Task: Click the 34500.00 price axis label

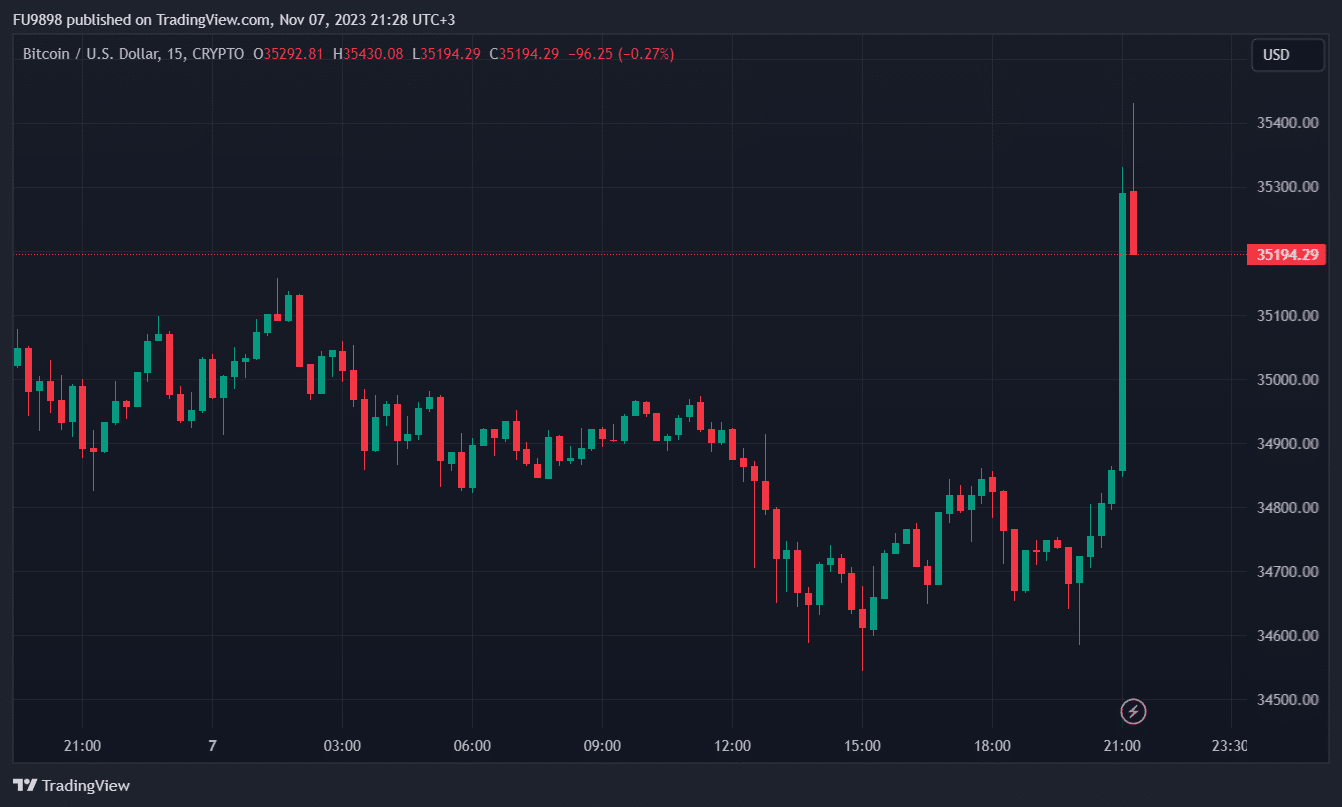Action: (1287, 700)
